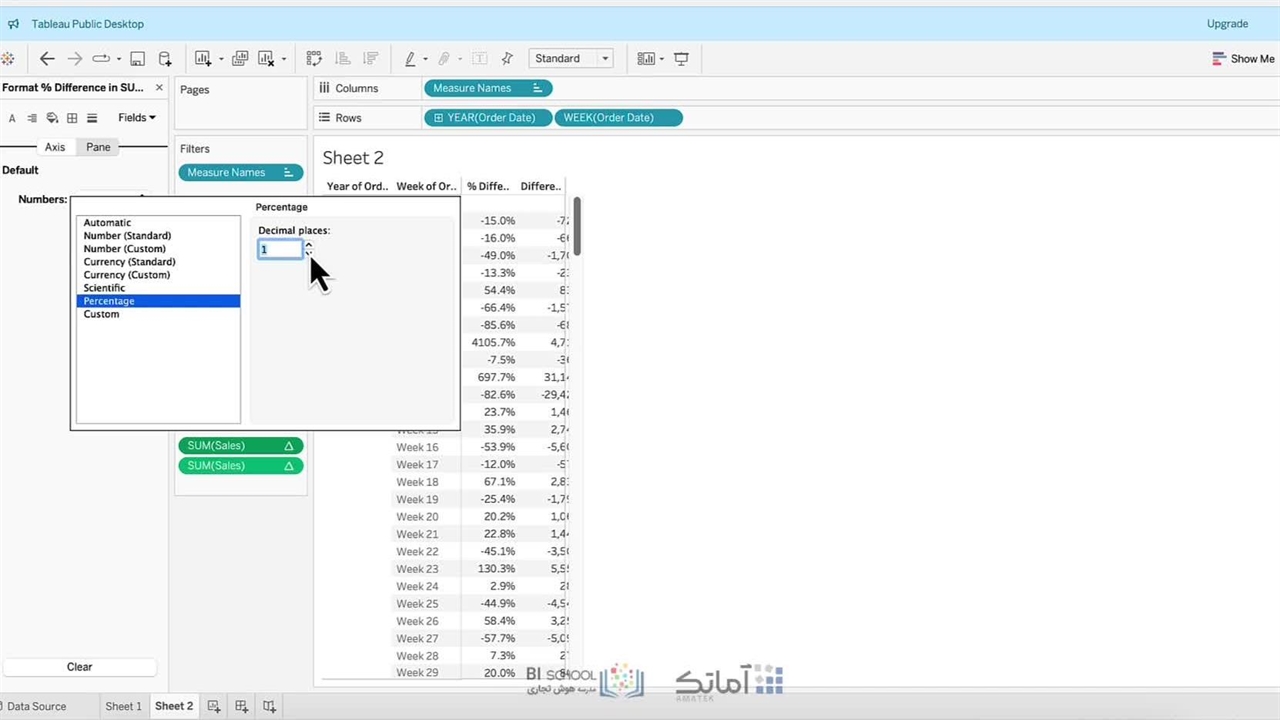Click the Swap rows and columns icon
The image size is (1280, 720).
(314, 59)
